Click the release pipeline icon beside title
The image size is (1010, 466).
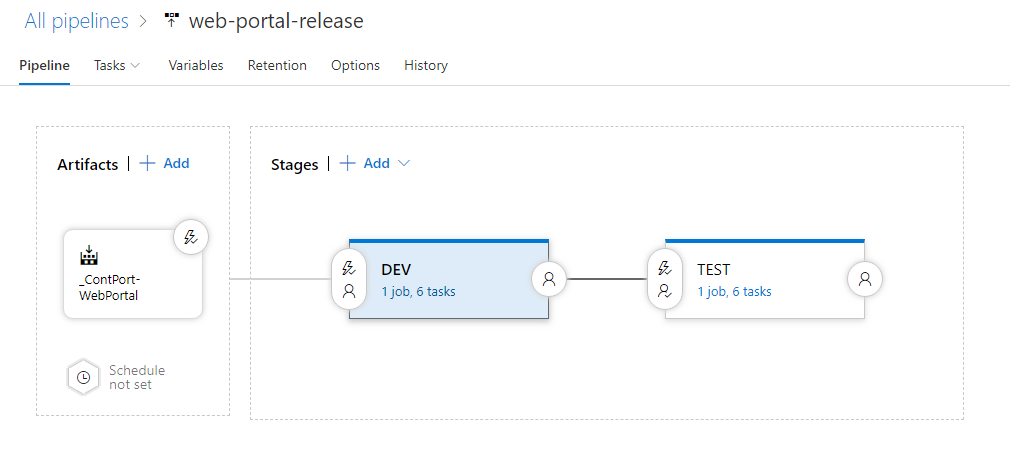171,21
